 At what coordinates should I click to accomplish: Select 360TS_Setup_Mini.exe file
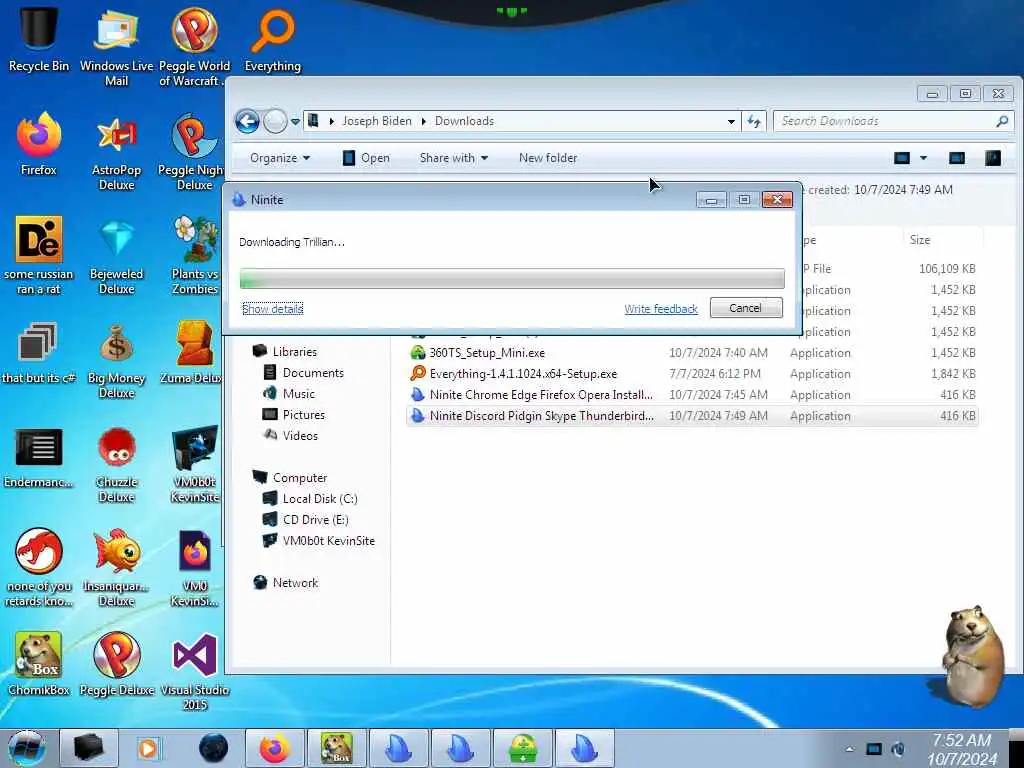[692, 353]
